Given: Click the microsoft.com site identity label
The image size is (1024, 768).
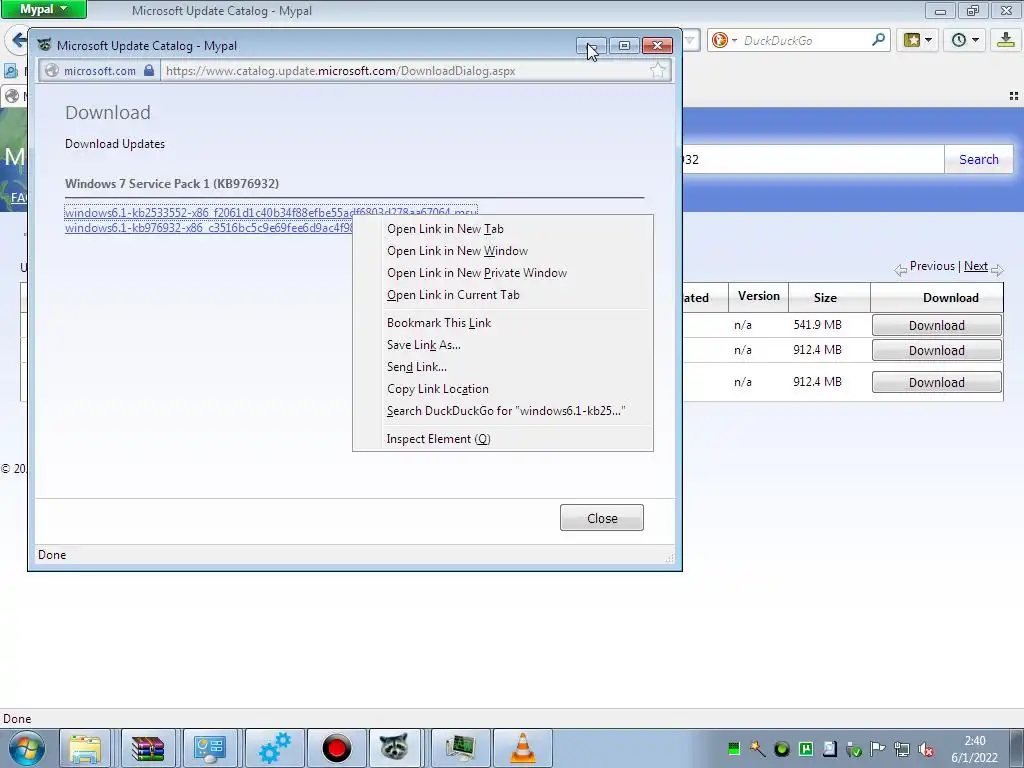Looking at the screenshot, I should click(x=100, y=71).
